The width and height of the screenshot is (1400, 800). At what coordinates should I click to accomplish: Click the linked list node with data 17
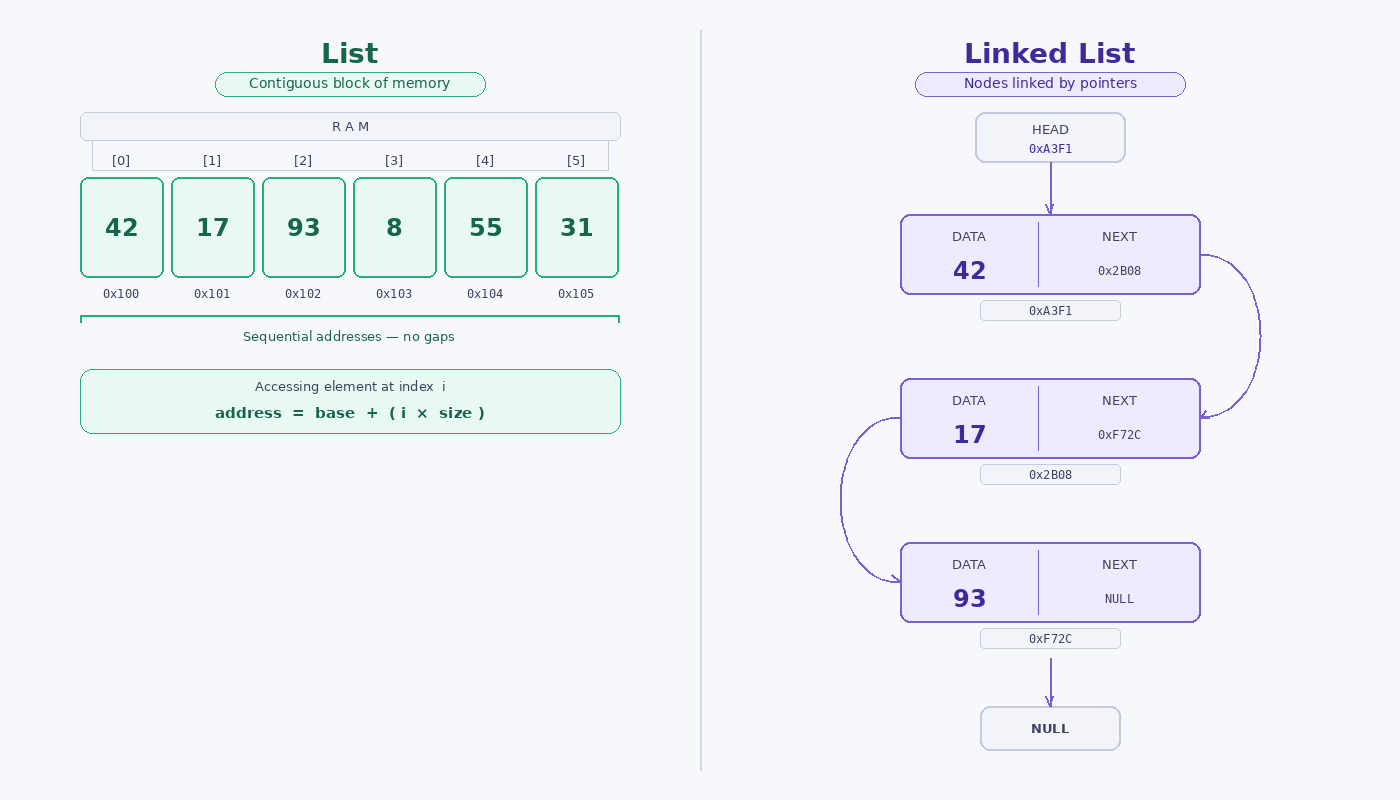coord(1050,419)
